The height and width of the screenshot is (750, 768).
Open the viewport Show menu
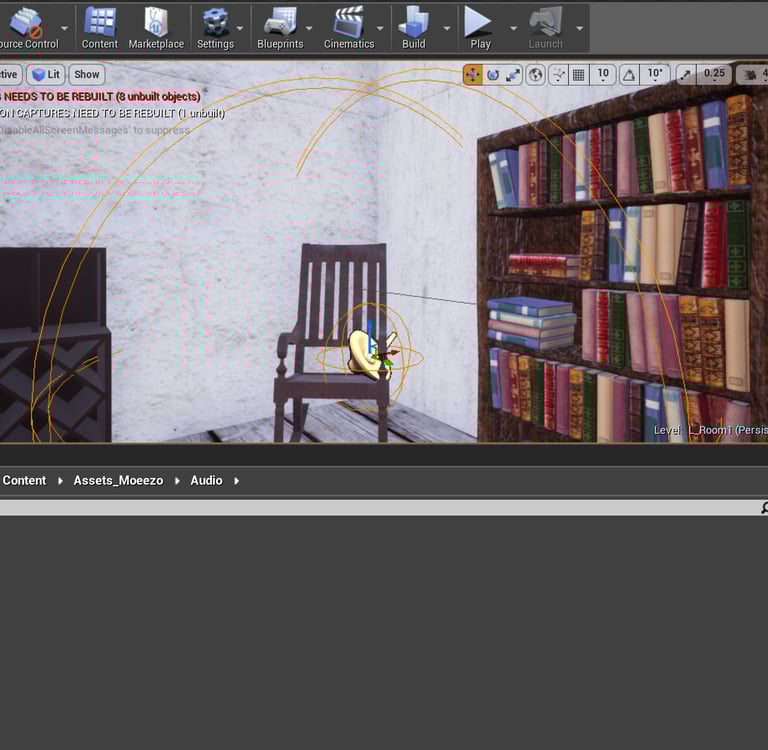click(x=87, y=74)
